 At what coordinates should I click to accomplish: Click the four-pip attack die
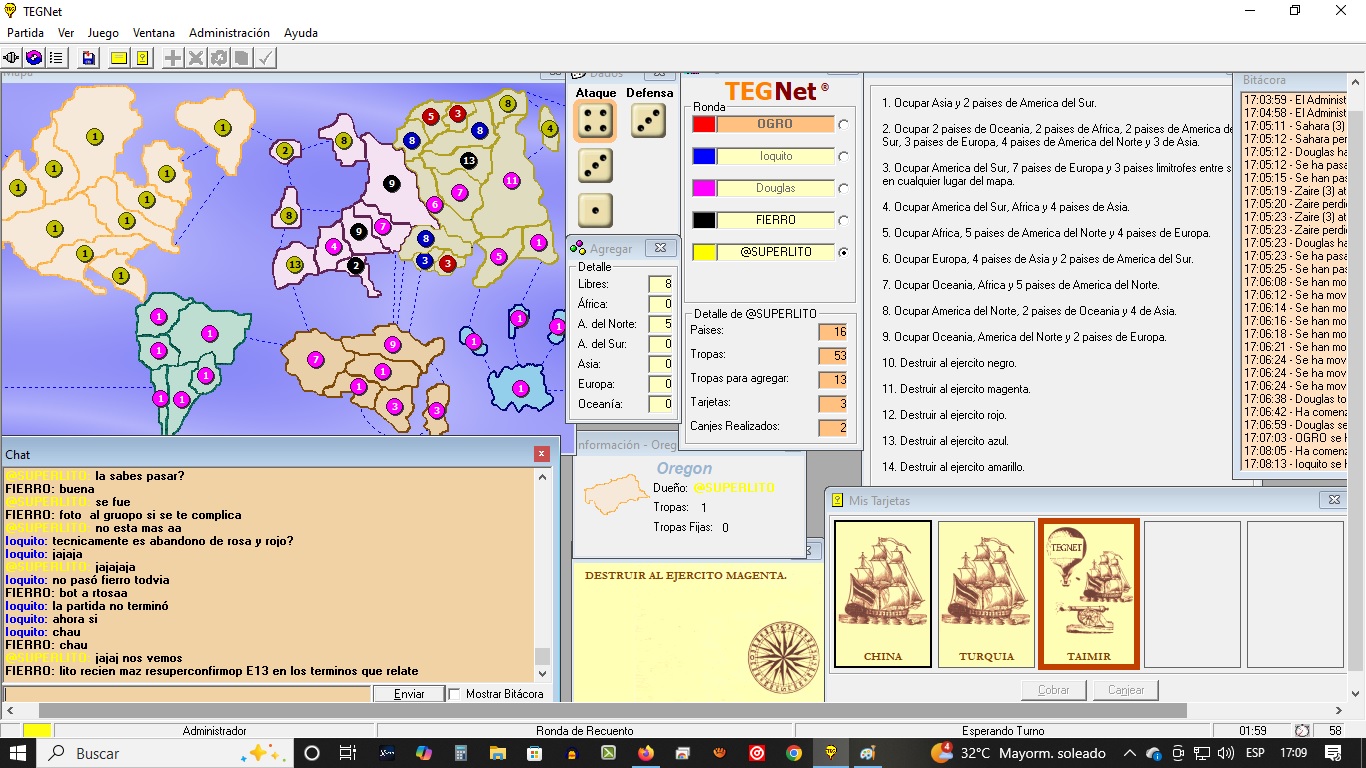coord(595,122)
